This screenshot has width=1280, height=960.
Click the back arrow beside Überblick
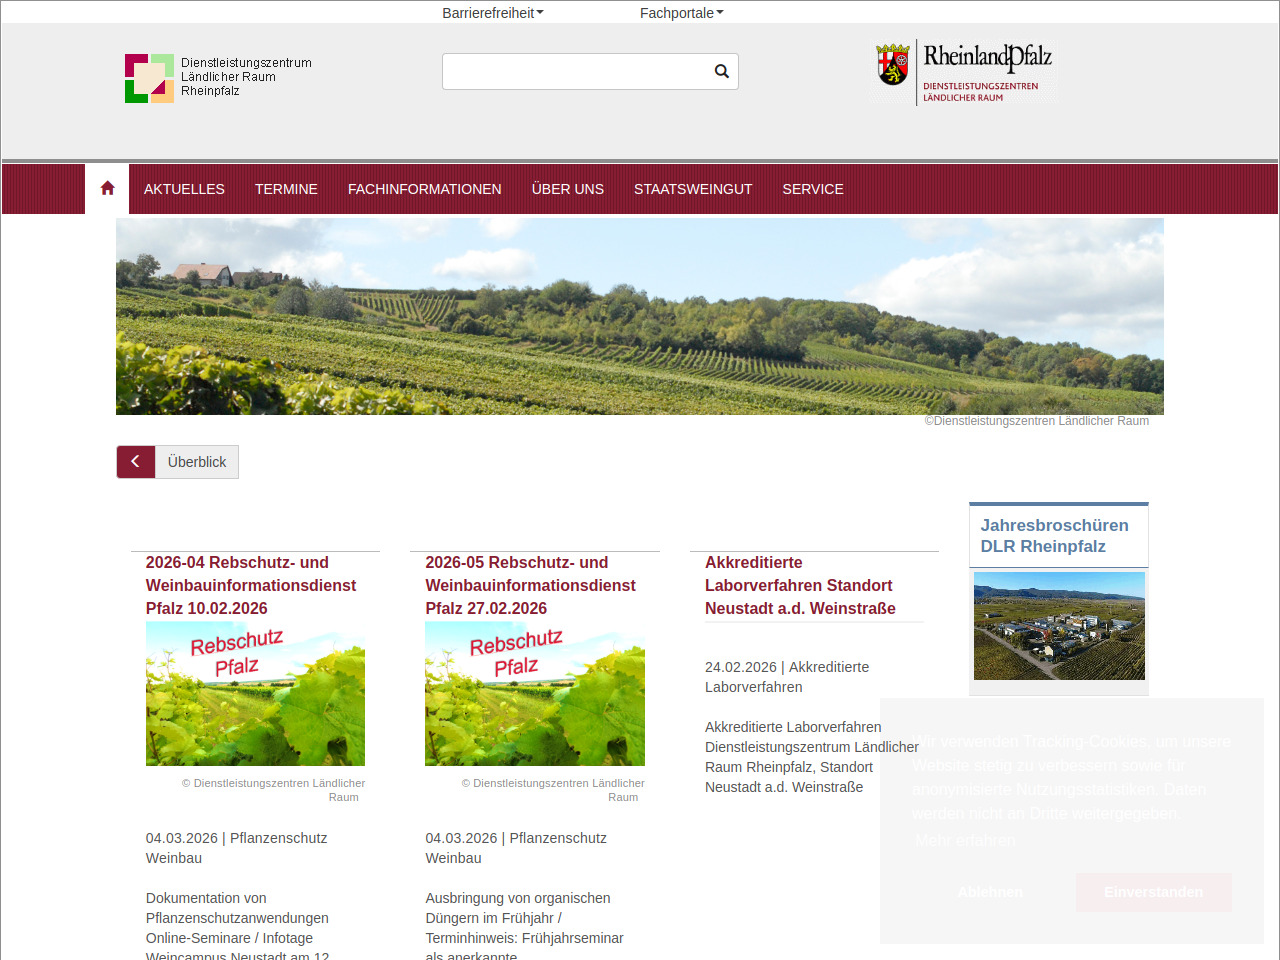click(x=136, y=462)
